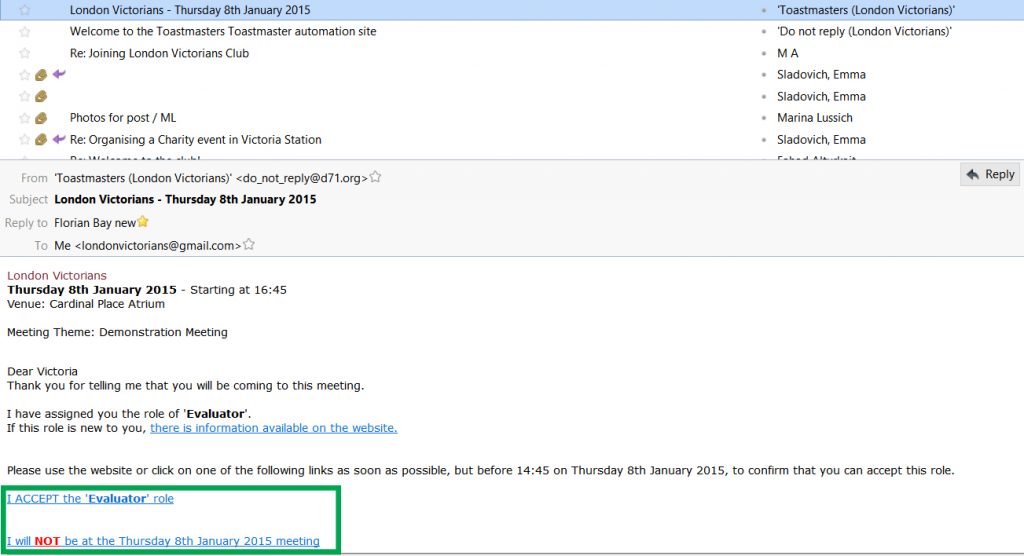
Task: Star the Photos for post / ML message
Action: (x=25, y=118)
